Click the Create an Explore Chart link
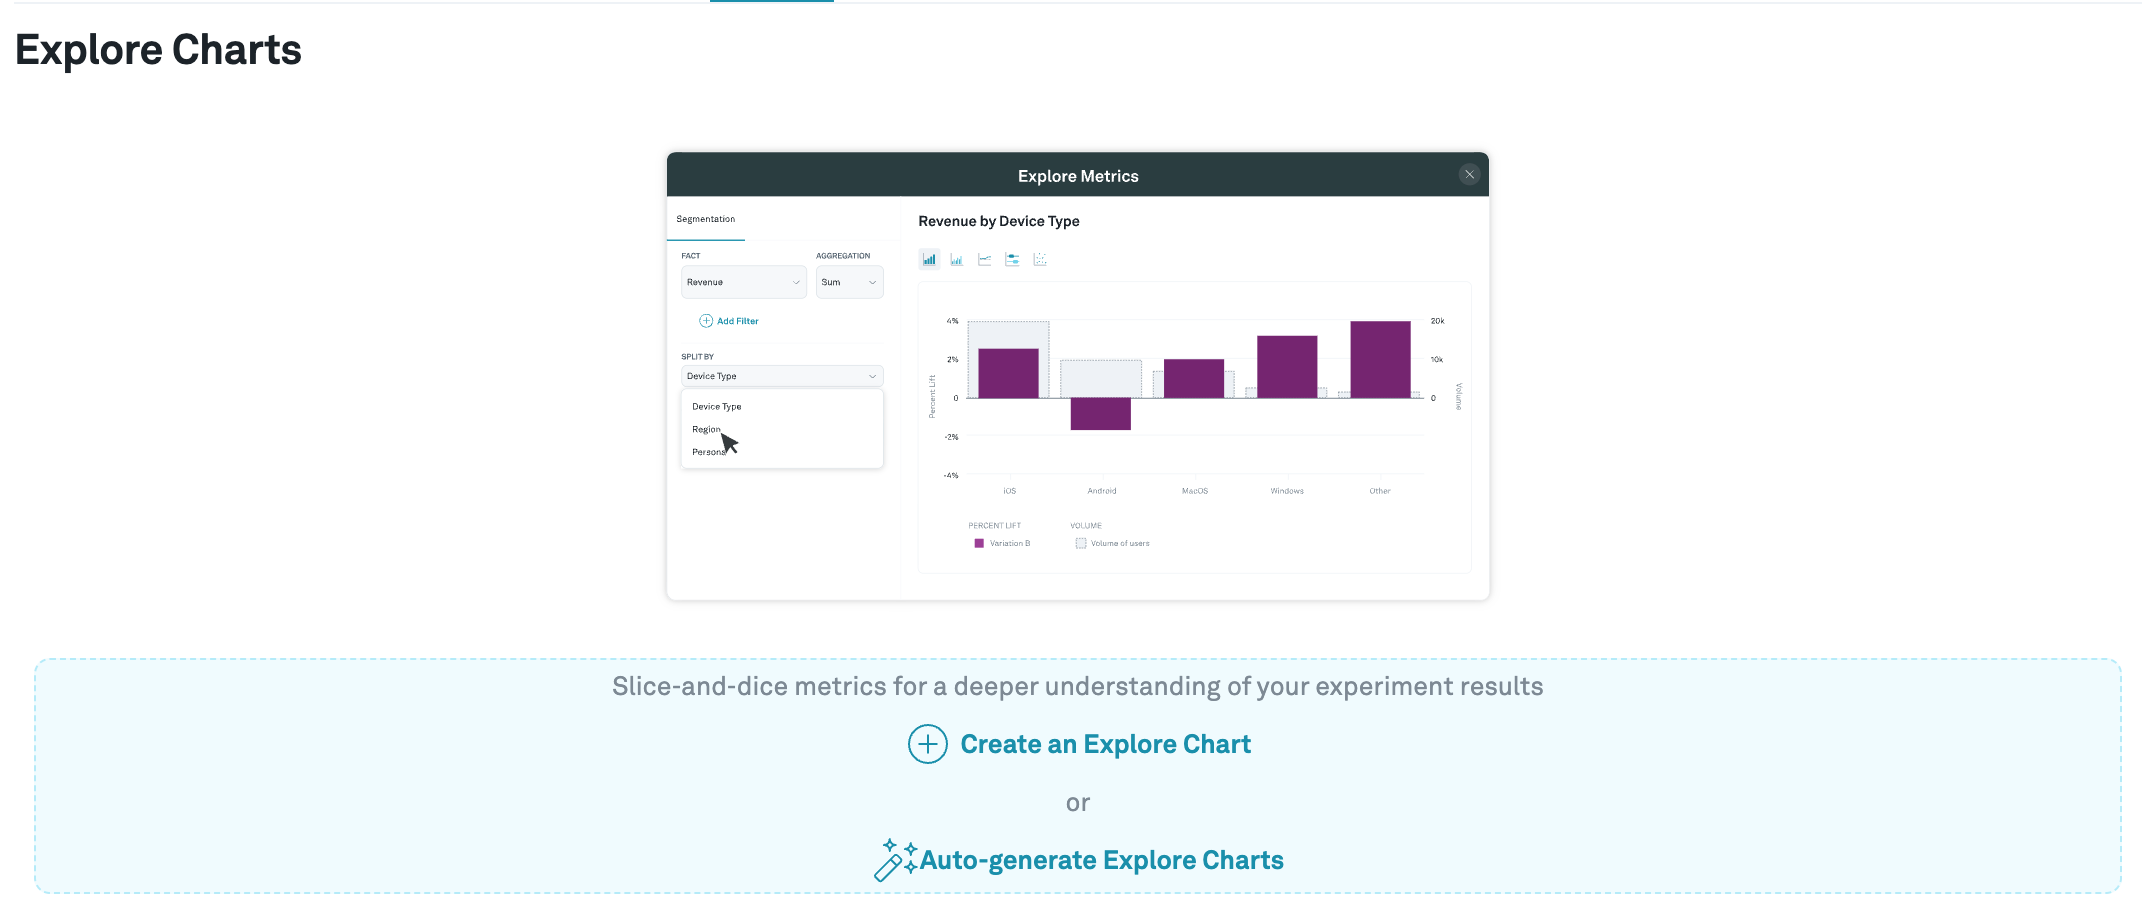Image resolution: width=2142 pixels, height=914 pixels. [1105, 744]
